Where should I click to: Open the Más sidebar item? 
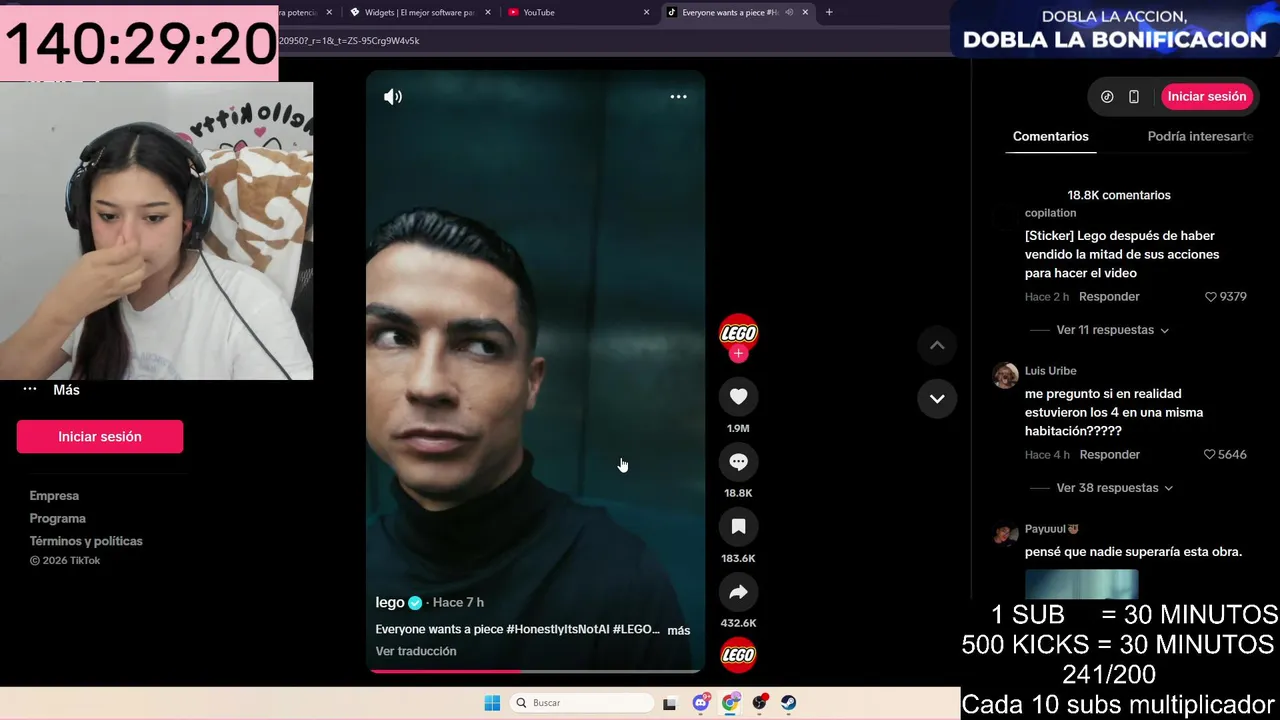click(66, 390)
